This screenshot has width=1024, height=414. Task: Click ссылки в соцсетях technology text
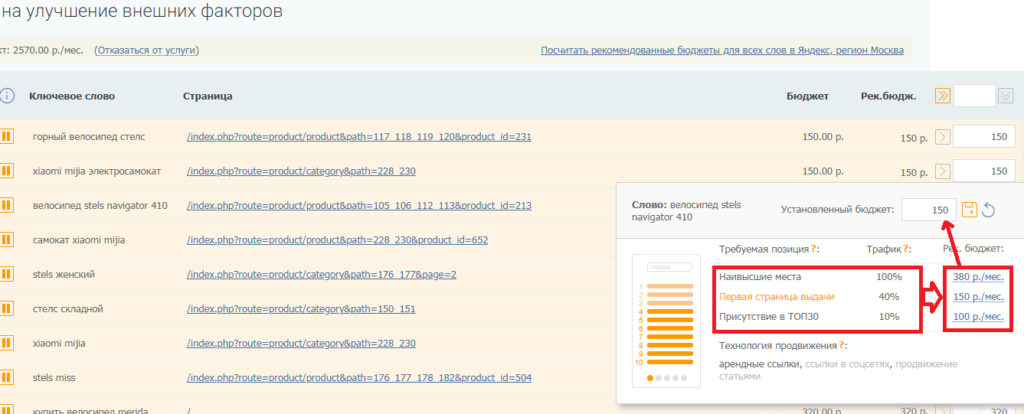pyautogui.click(x=849, y=364)
